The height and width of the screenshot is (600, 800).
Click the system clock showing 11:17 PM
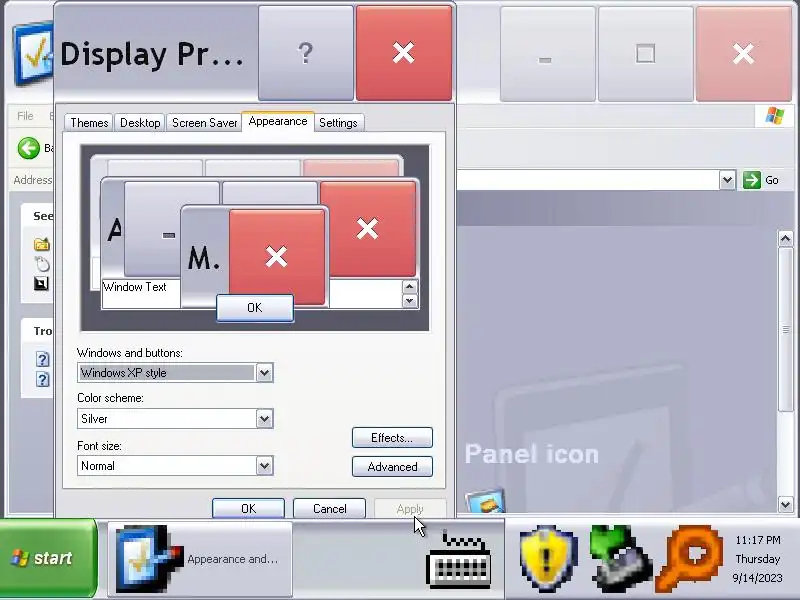(x=757, y=540)
